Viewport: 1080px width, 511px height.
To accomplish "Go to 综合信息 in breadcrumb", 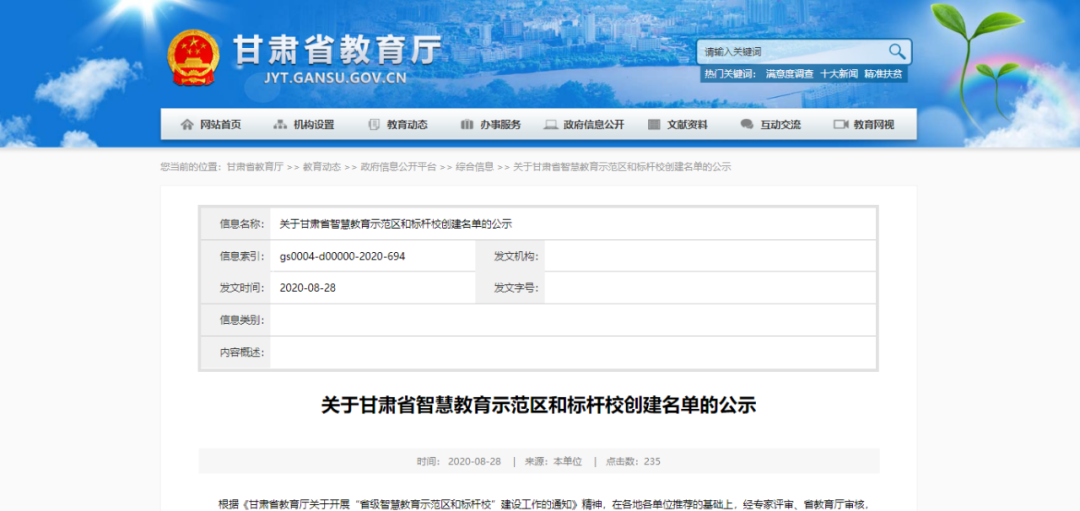I will click(475, 167).
